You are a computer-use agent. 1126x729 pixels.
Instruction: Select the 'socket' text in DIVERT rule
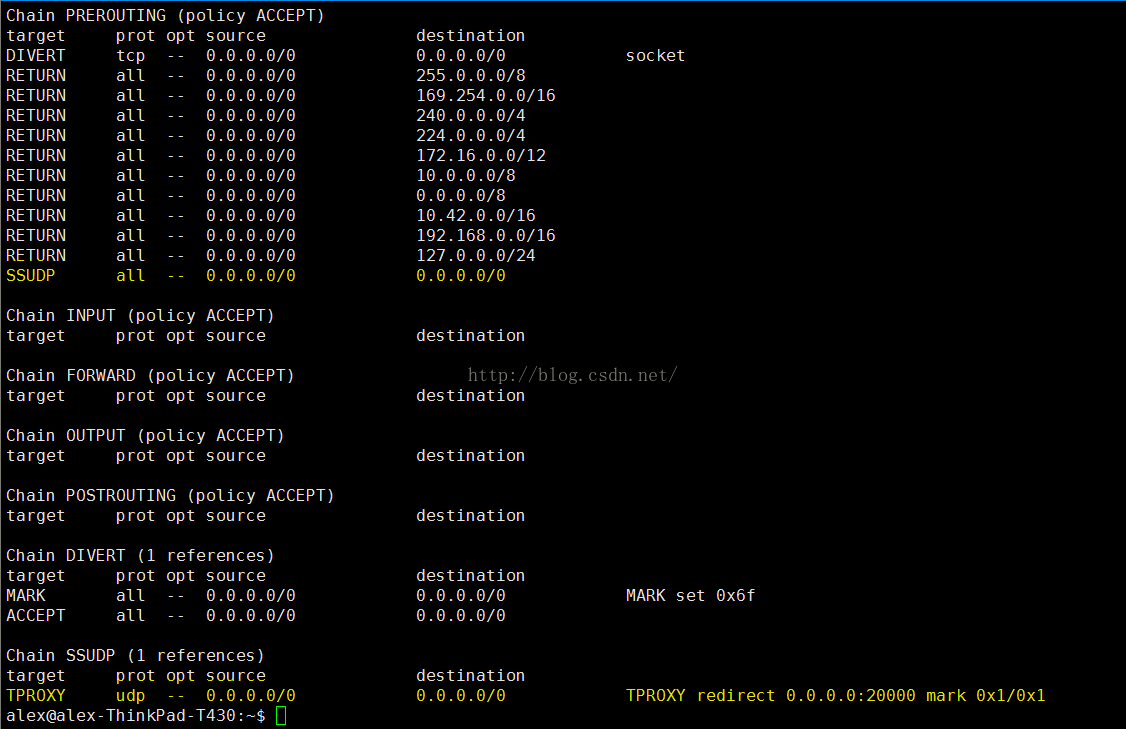click(655, 56)
